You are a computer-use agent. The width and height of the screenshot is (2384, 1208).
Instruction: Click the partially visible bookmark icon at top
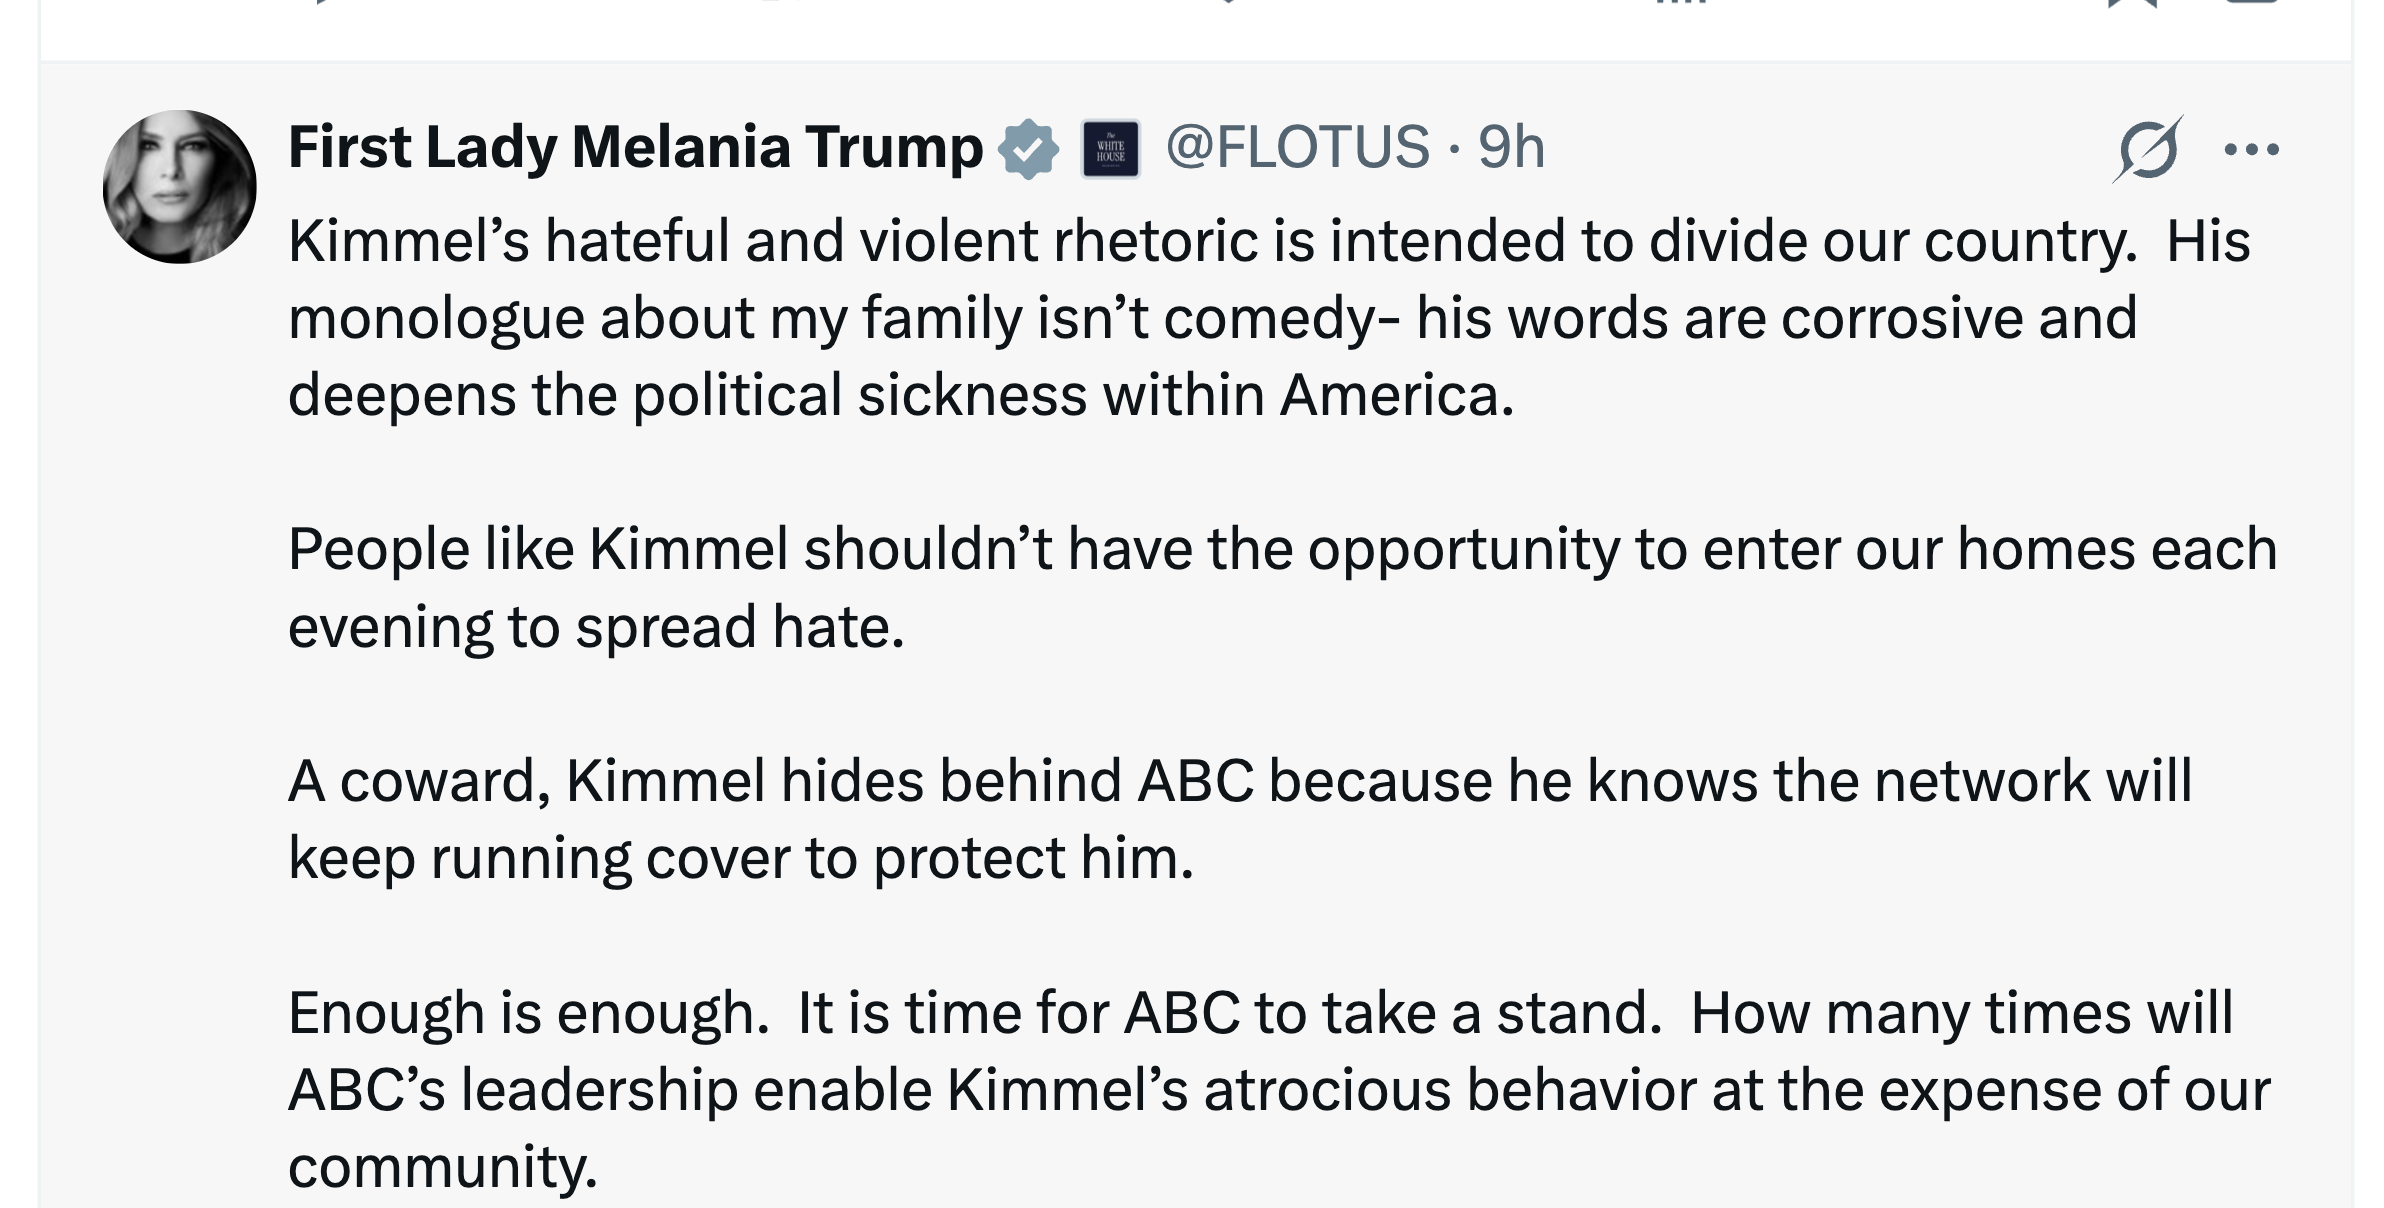click(2132, 3)
